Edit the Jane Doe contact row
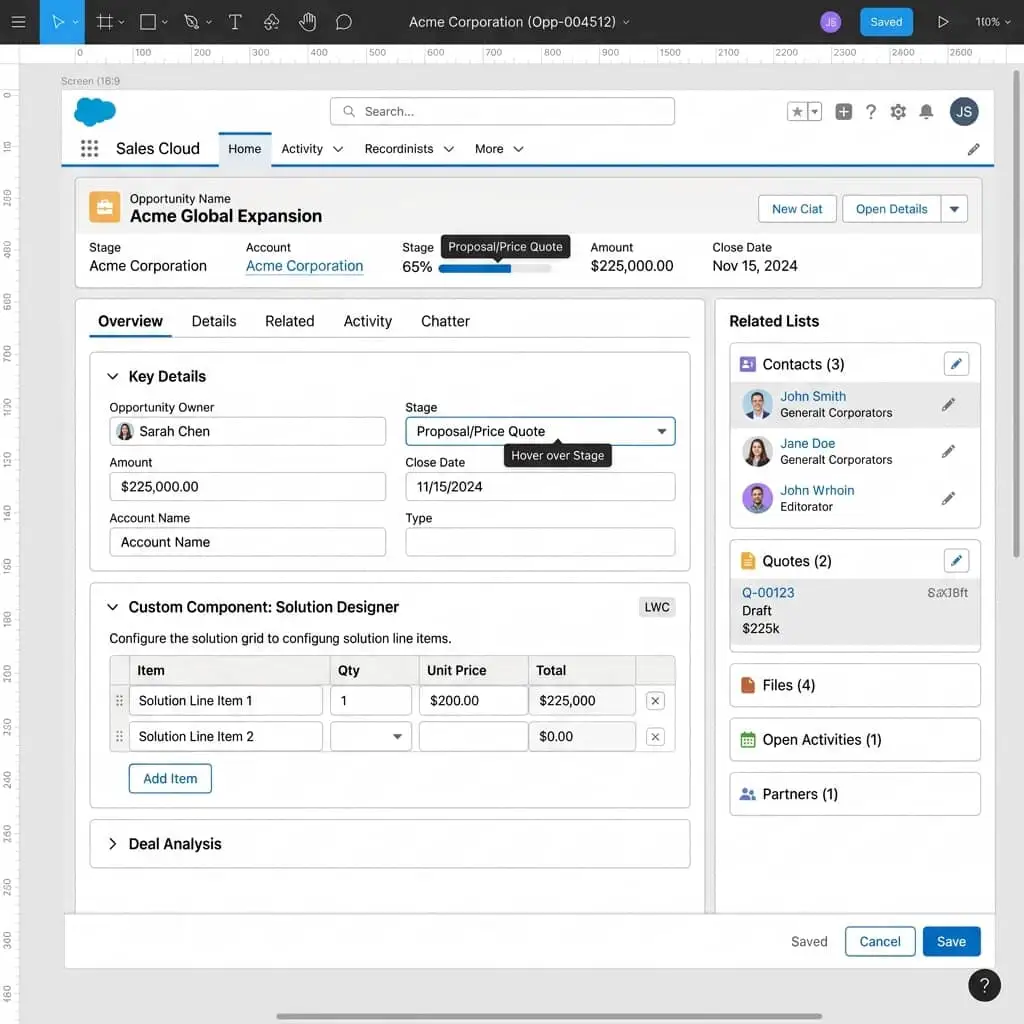 pos(948,451)
